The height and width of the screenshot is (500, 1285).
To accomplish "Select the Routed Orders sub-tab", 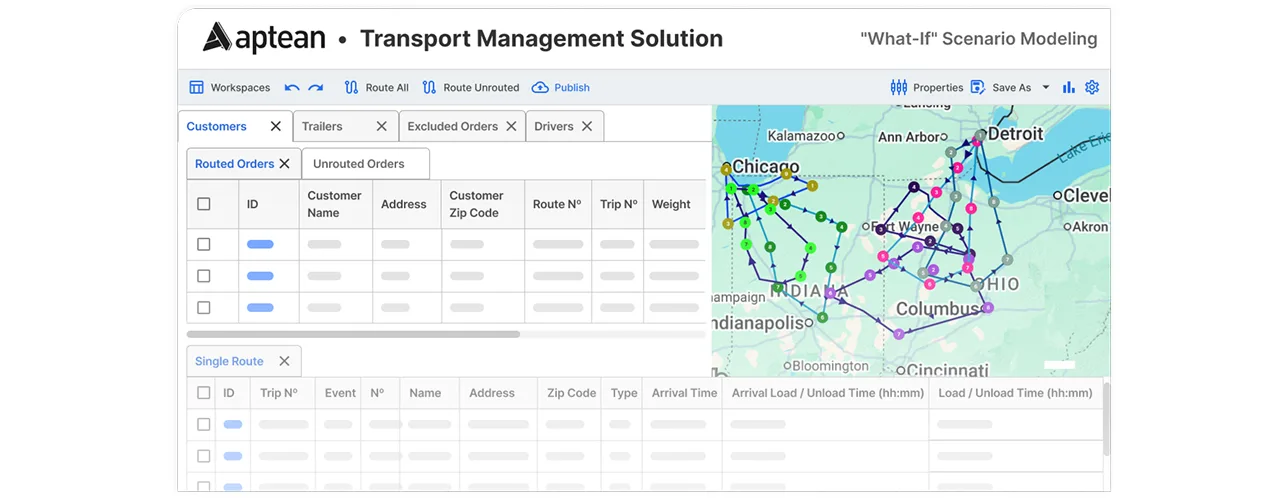I will point(235,164).
